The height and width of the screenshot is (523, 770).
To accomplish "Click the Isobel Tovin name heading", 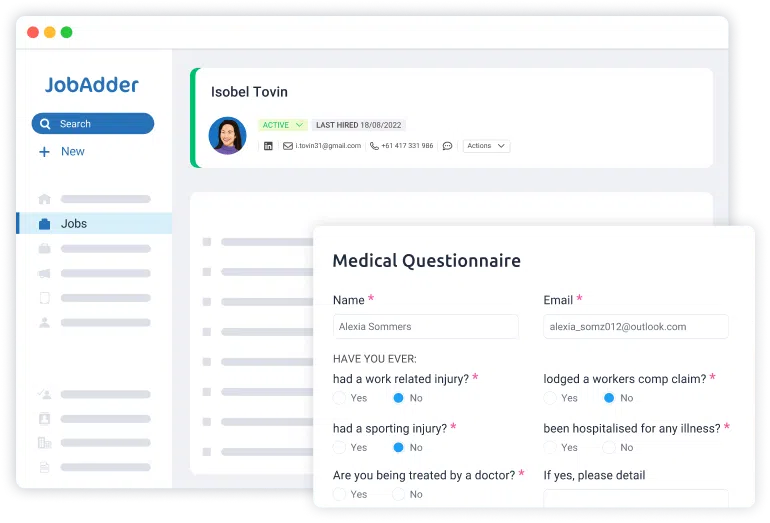I will 249,92.
